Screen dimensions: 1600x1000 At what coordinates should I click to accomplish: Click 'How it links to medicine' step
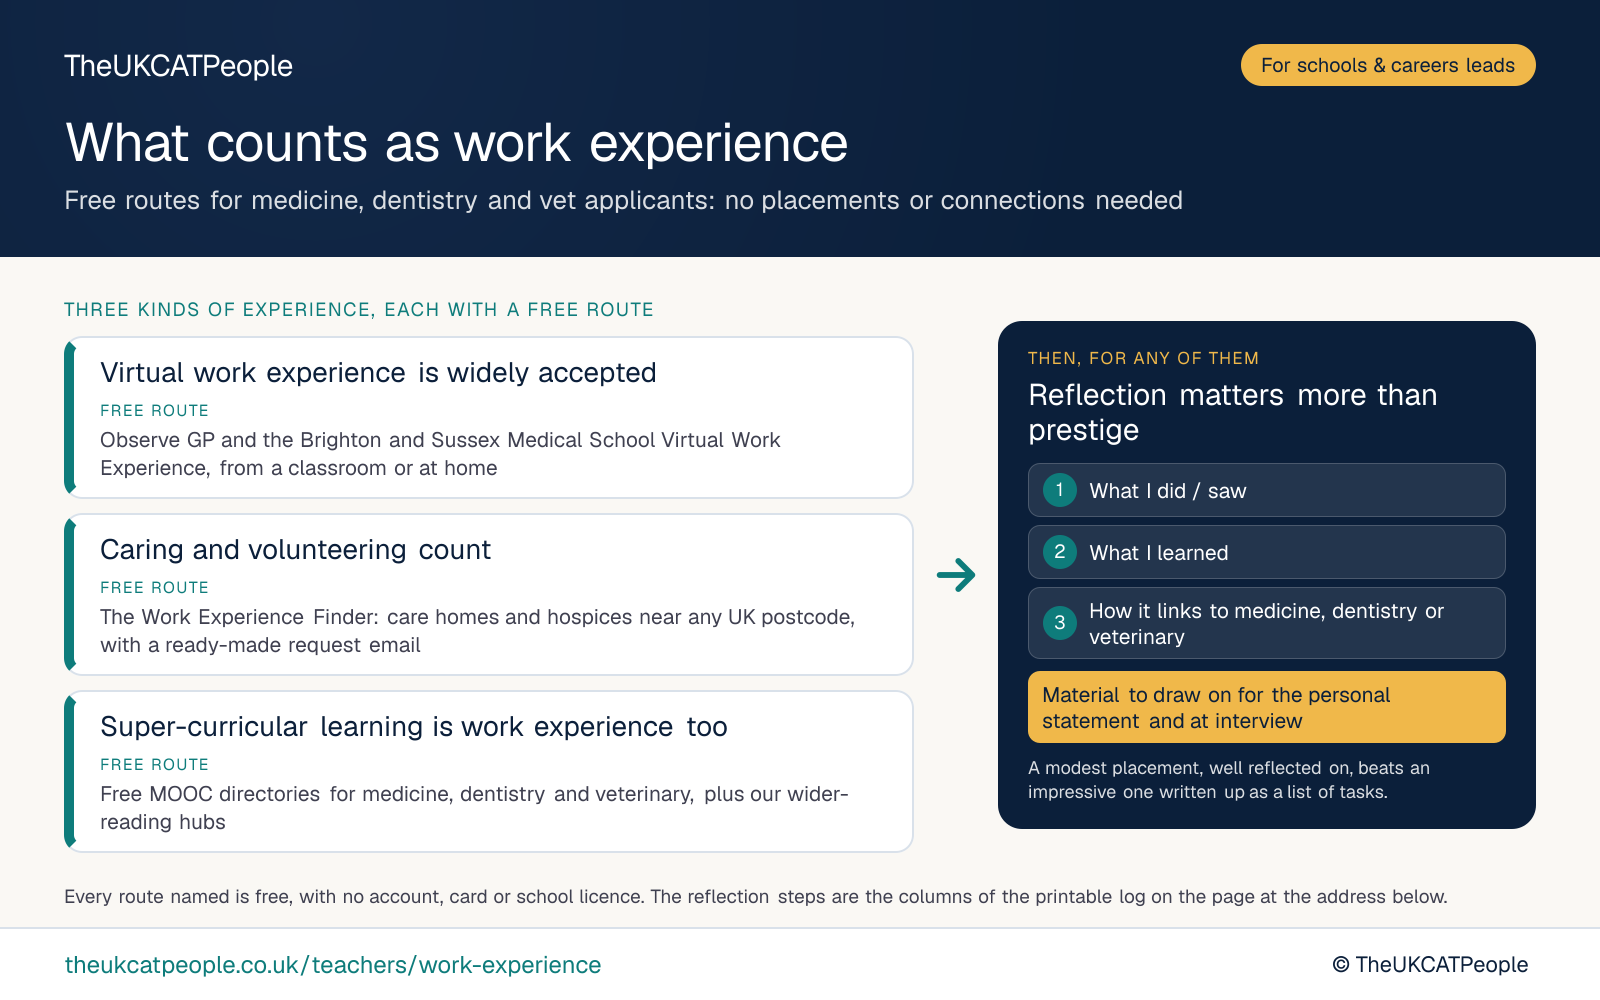1267,623
